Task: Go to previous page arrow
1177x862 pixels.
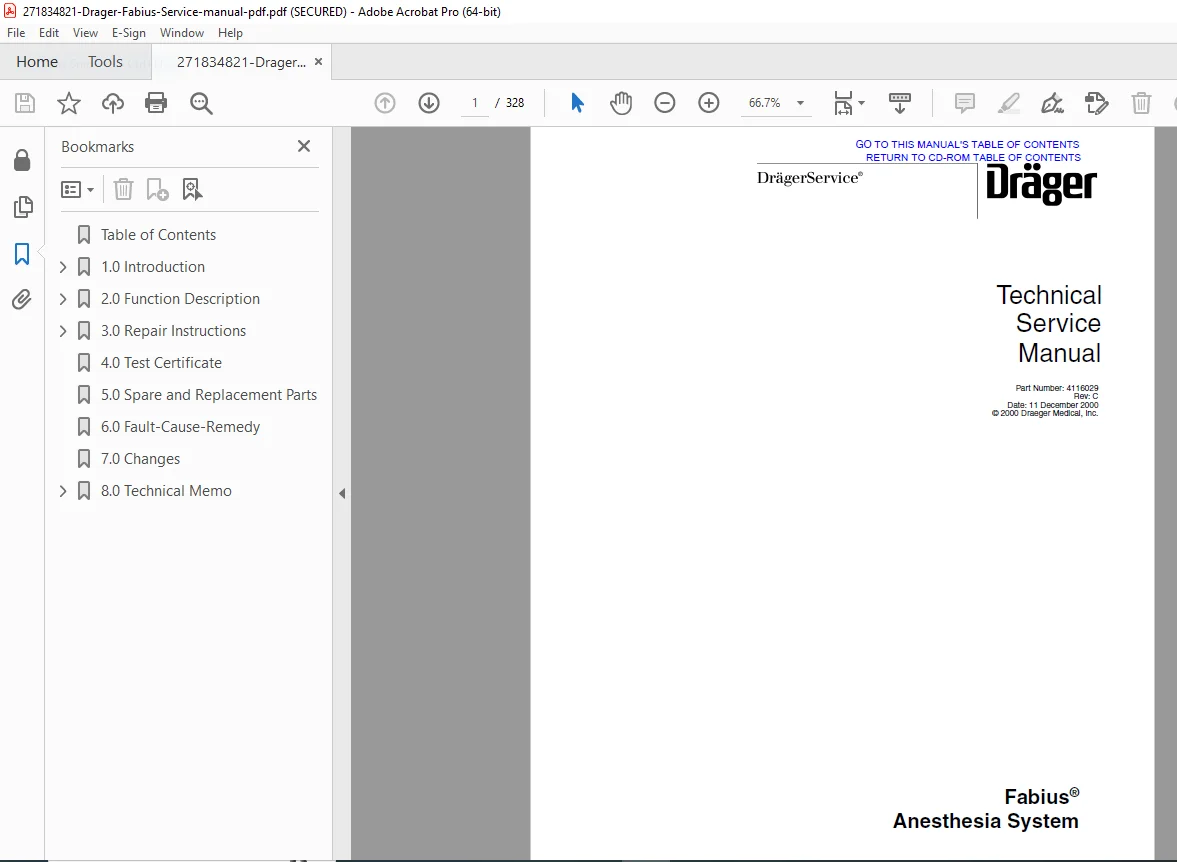Action: click(384, 103)
